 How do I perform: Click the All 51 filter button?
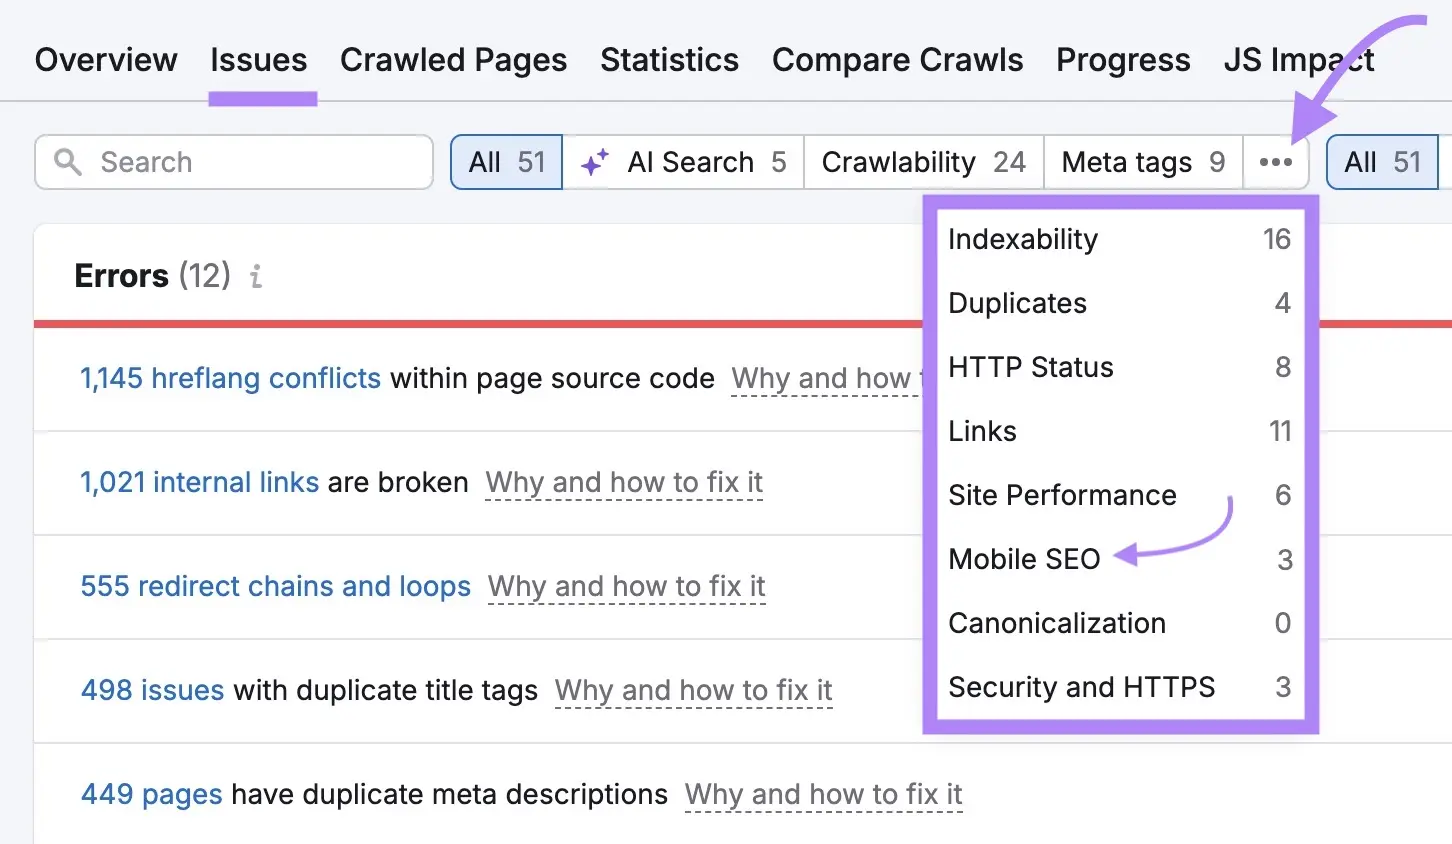[x=505, y=161]
